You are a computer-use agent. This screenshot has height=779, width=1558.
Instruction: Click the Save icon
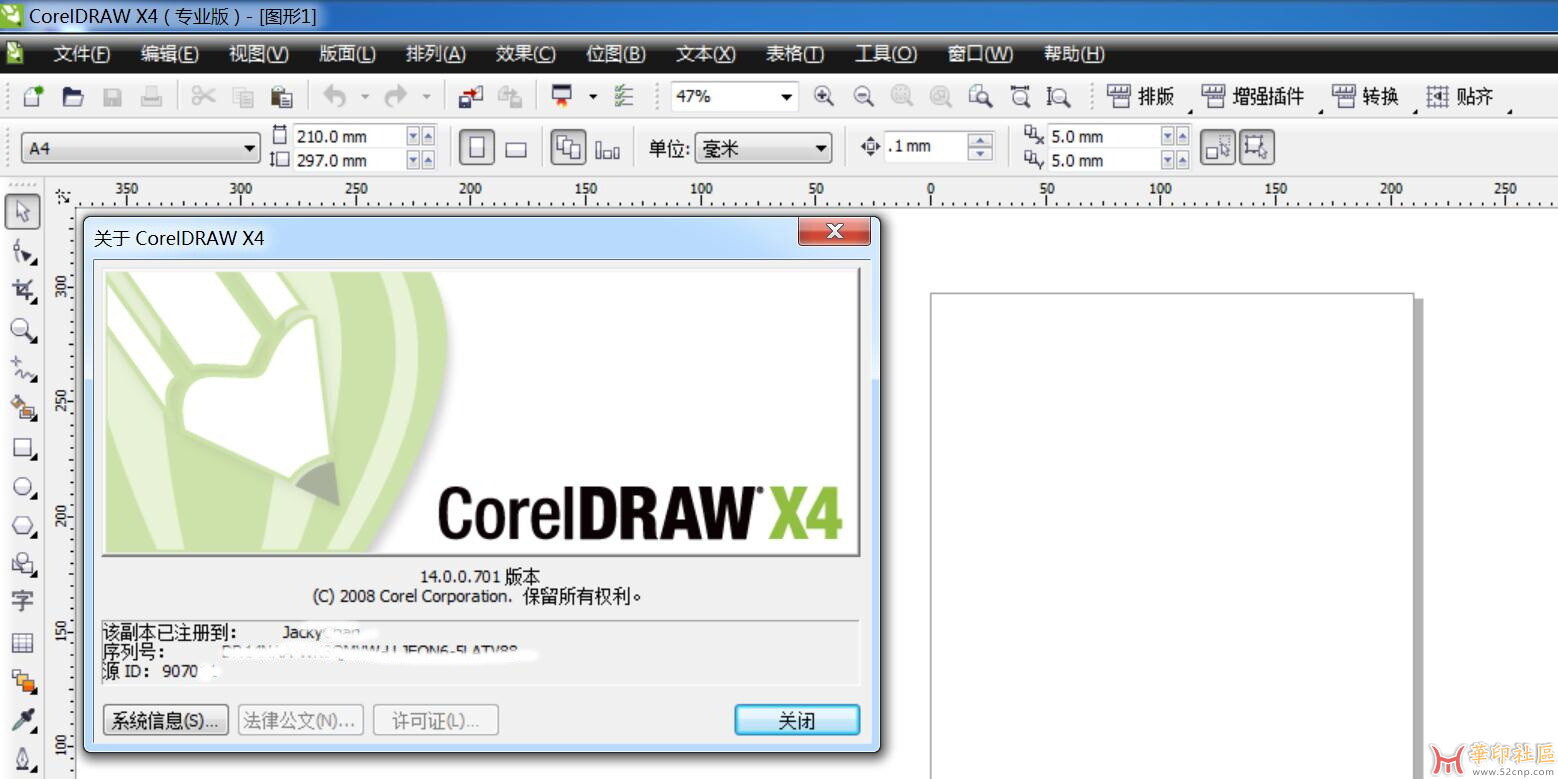112,96
